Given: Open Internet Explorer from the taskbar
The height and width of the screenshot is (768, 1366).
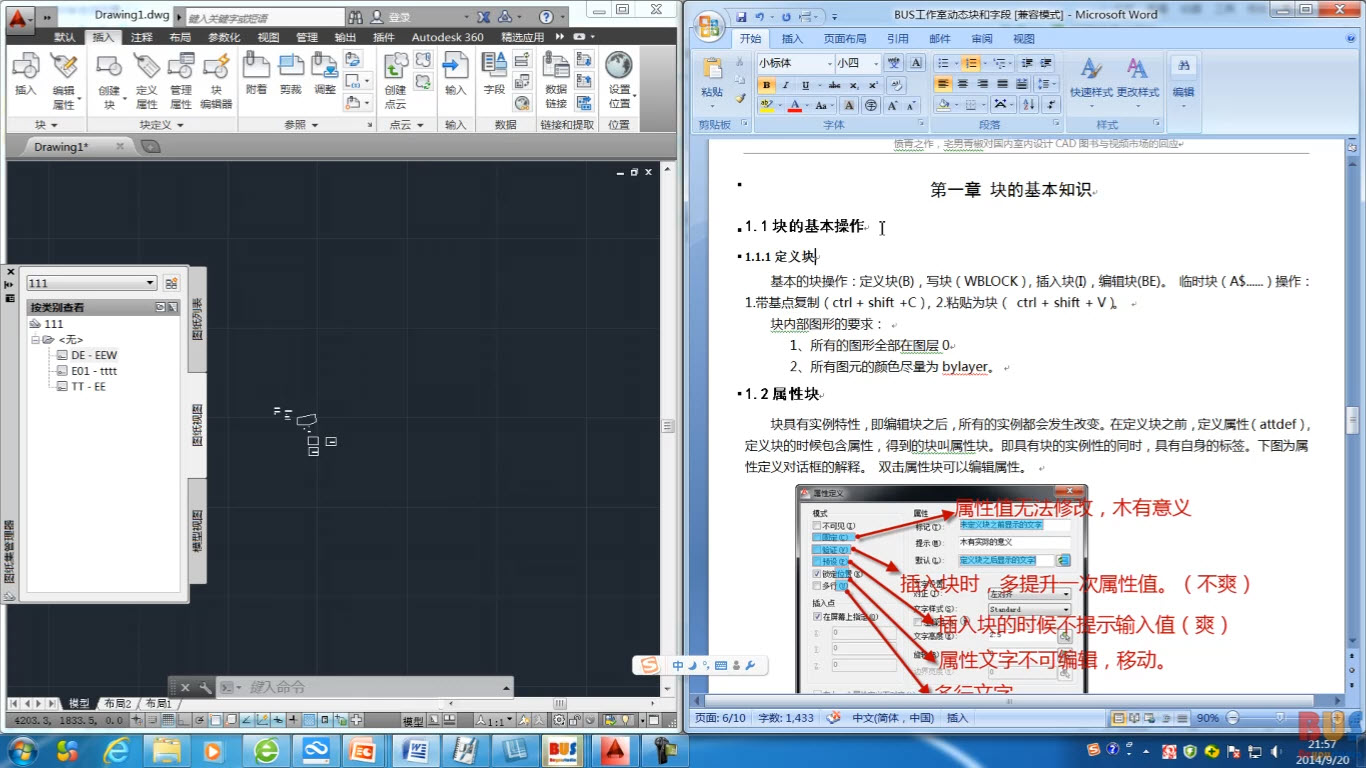Looking at the screenshot, I should point(117,749).
